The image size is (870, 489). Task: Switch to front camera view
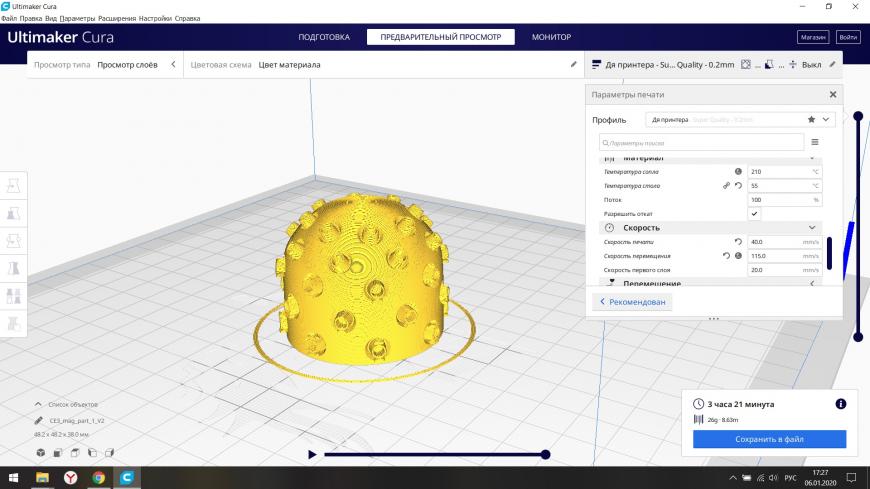[58, 453]
